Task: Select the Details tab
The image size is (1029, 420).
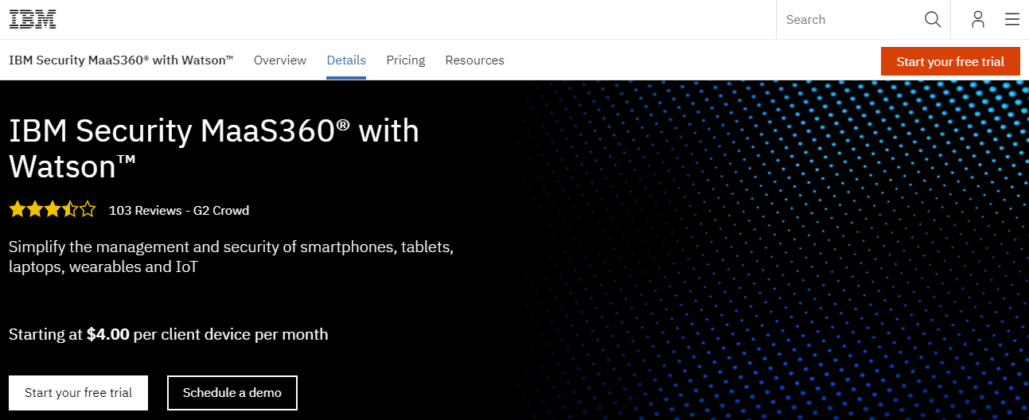Action: (346, 60)
